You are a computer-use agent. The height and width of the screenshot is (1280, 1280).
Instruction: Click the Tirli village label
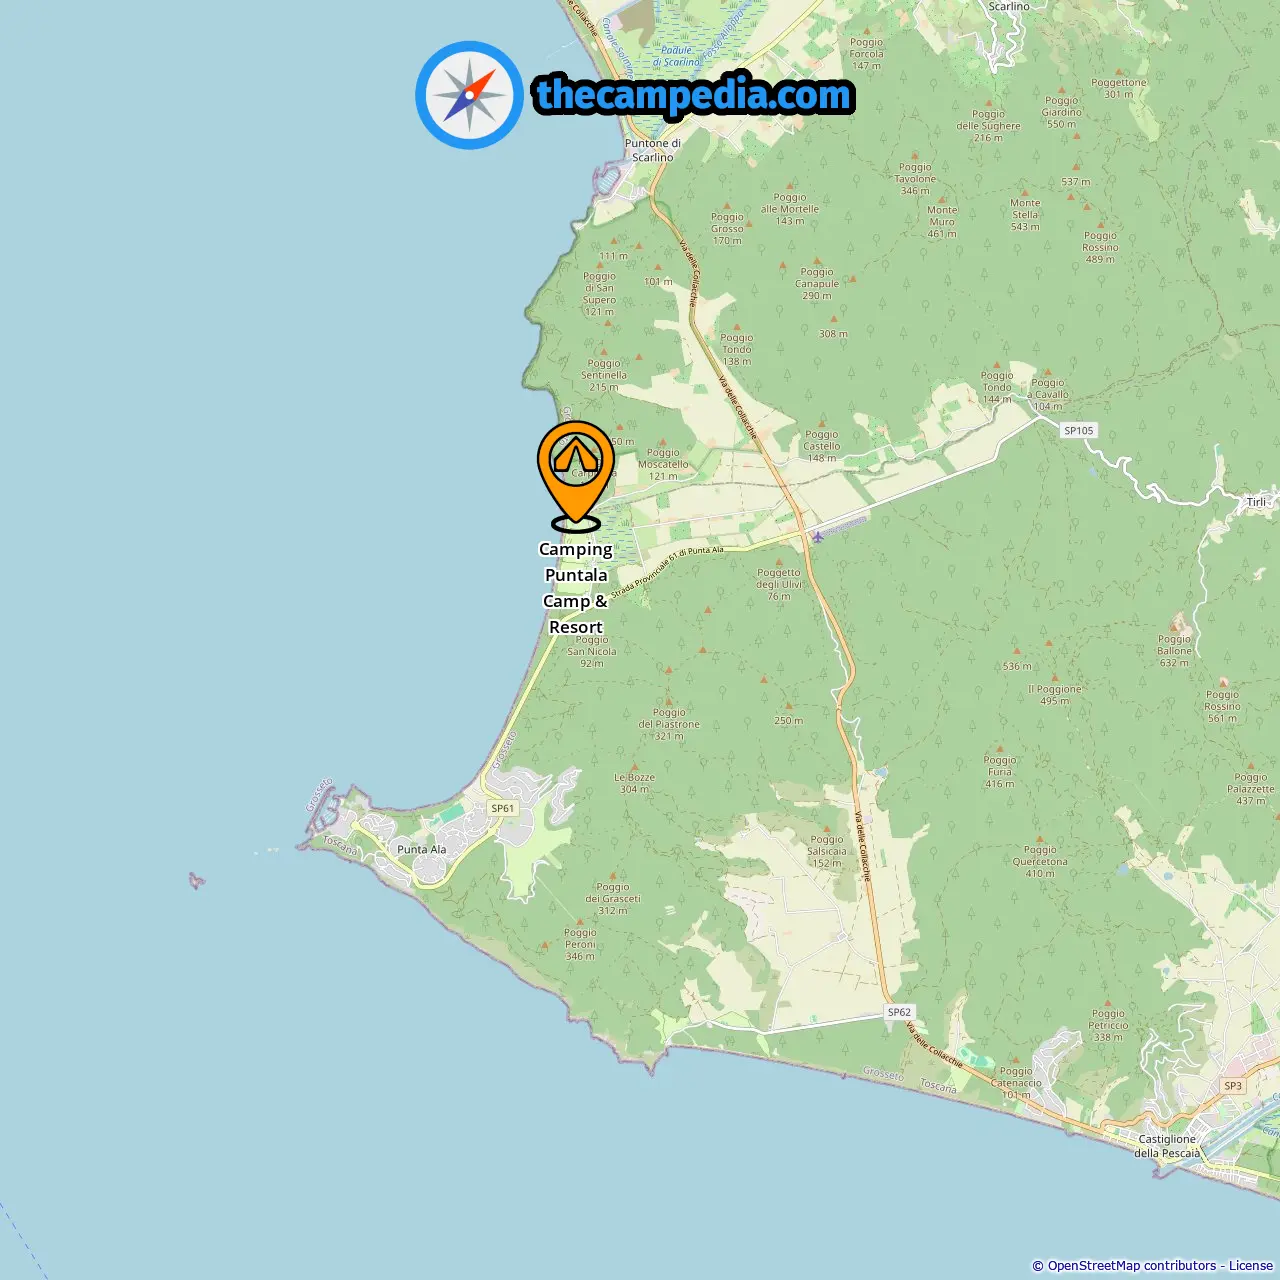pyautogui.click(x=1256, y=502)
